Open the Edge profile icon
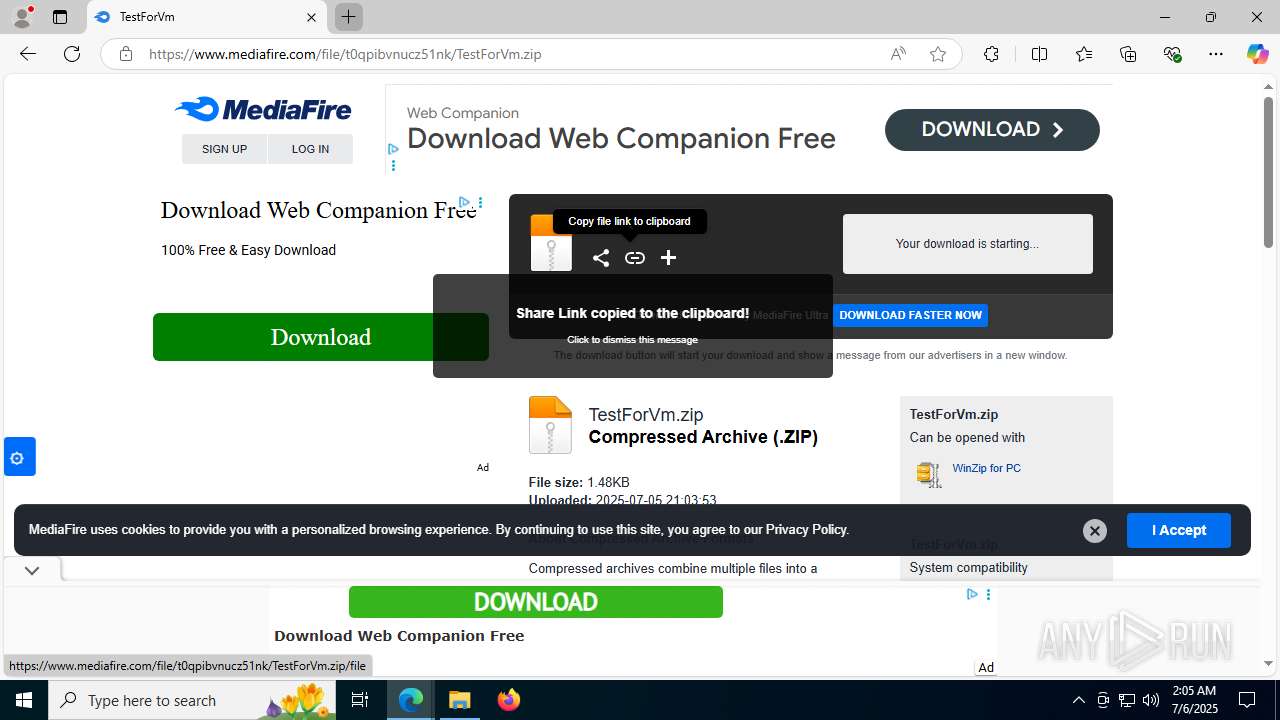Image resolution: width=1280 pixels, height=720 pixels. [x=22, y=17]
